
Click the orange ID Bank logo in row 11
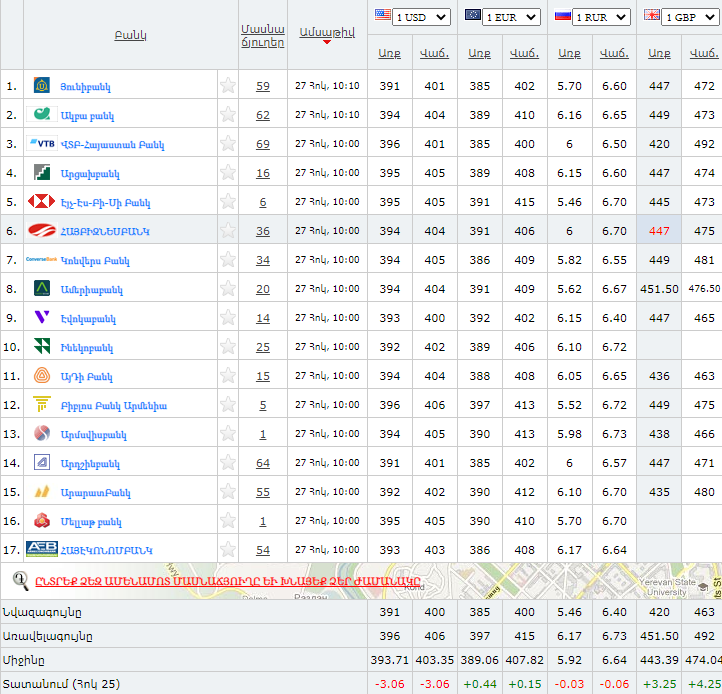42,375
